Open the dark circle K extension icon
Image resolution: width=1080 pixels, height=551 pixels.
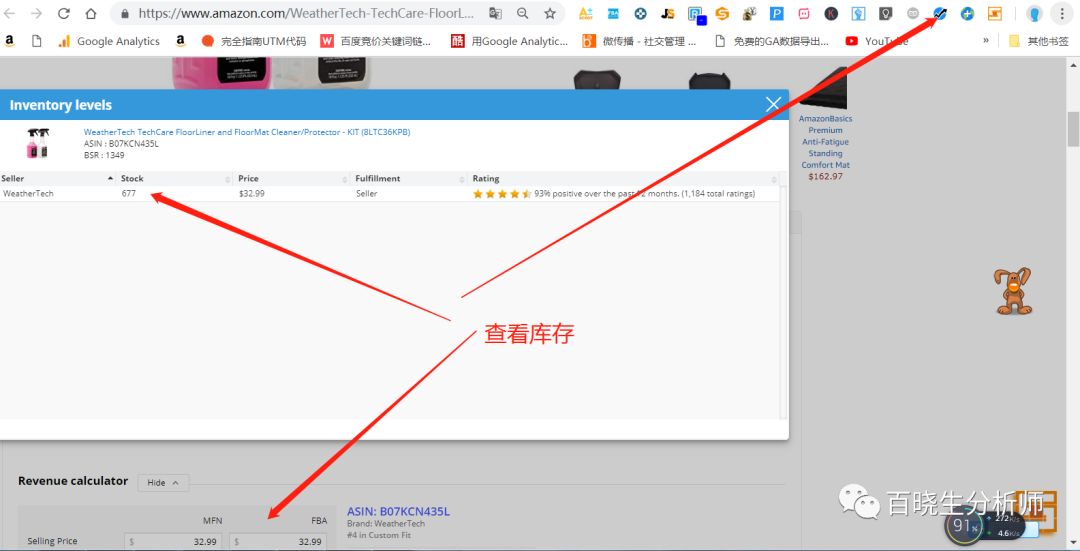point(831,13)
